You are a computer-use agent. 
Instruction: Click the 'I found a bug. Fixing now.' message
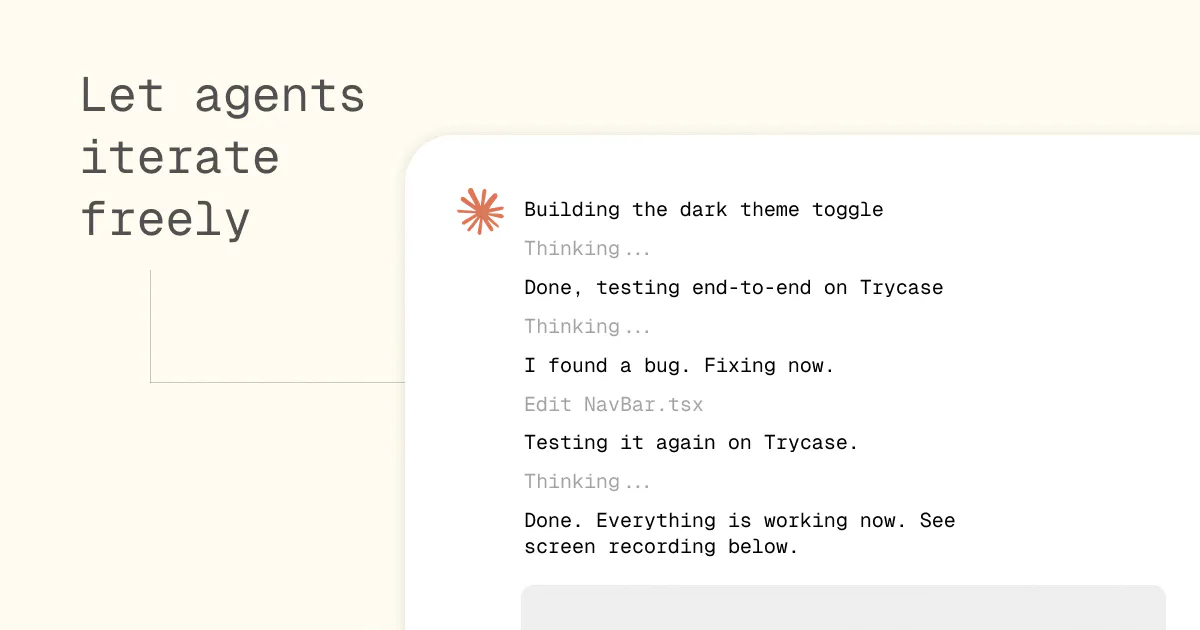point(679,366)
